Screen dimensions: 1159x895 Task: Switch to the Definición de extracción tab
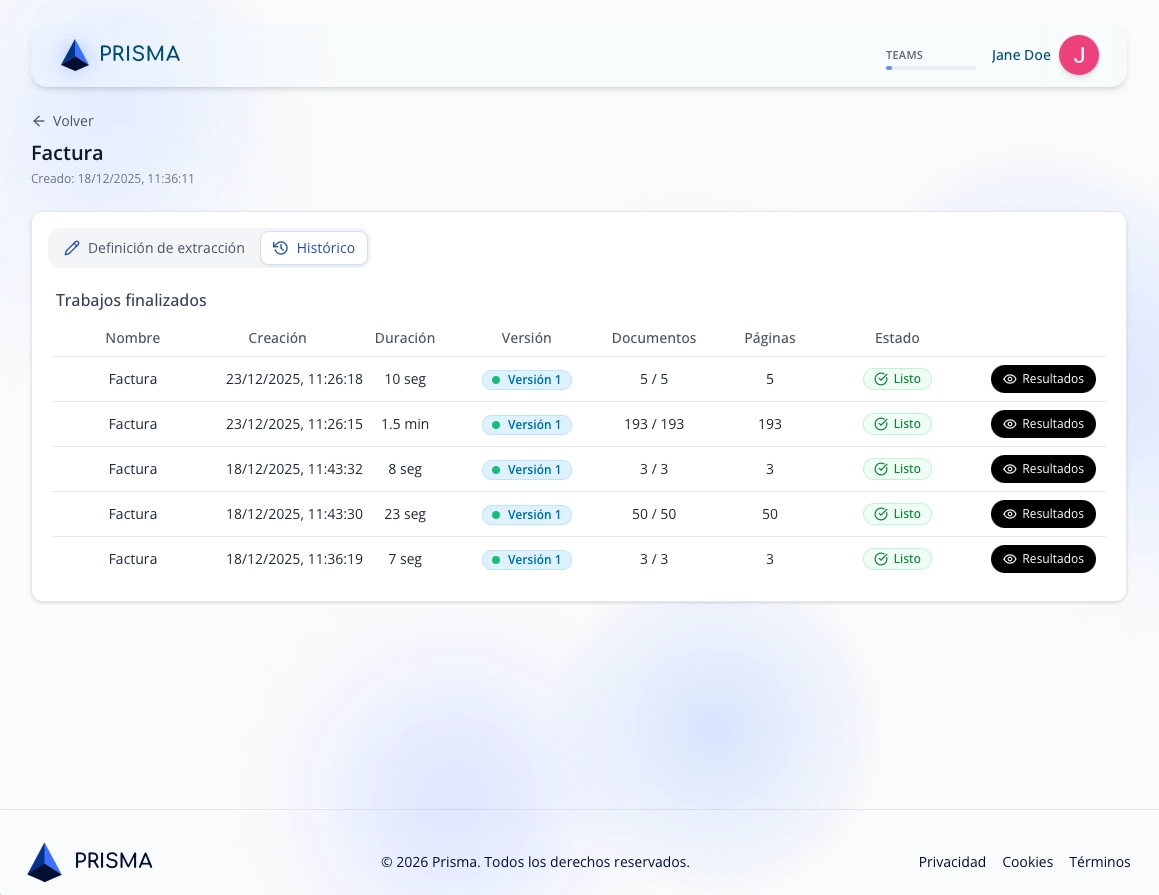pos(154,248)
